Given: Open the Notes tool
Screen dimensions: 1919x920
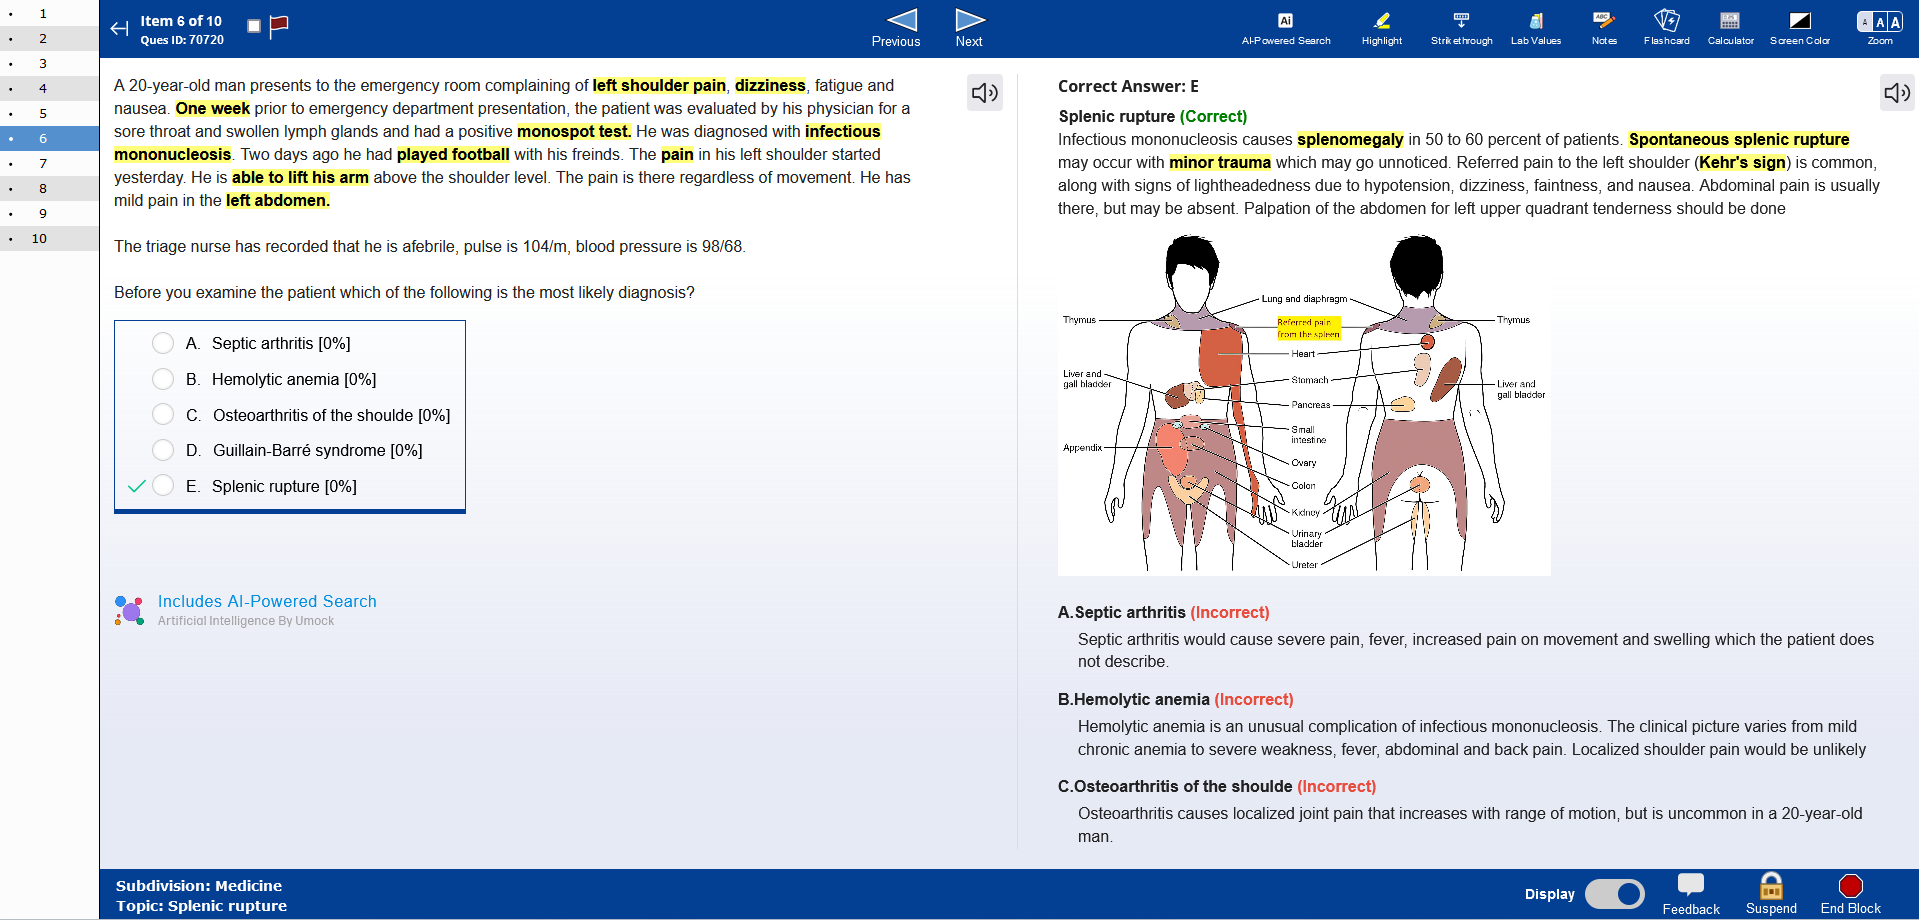Looking at the screenshot, I should 1604,29.
